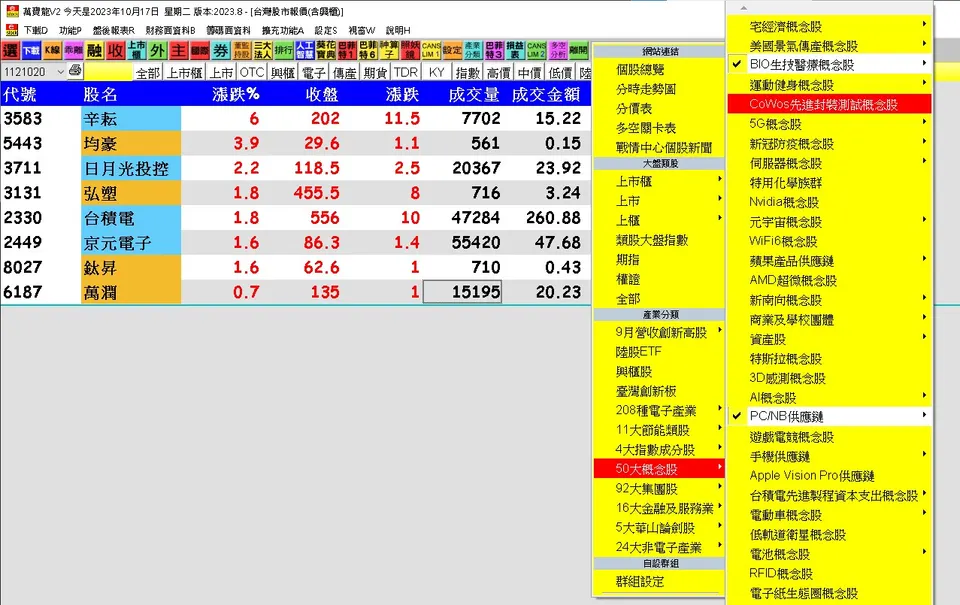Switch to the 全部 filter tab

pyautogui.click(x=148, y=73)
